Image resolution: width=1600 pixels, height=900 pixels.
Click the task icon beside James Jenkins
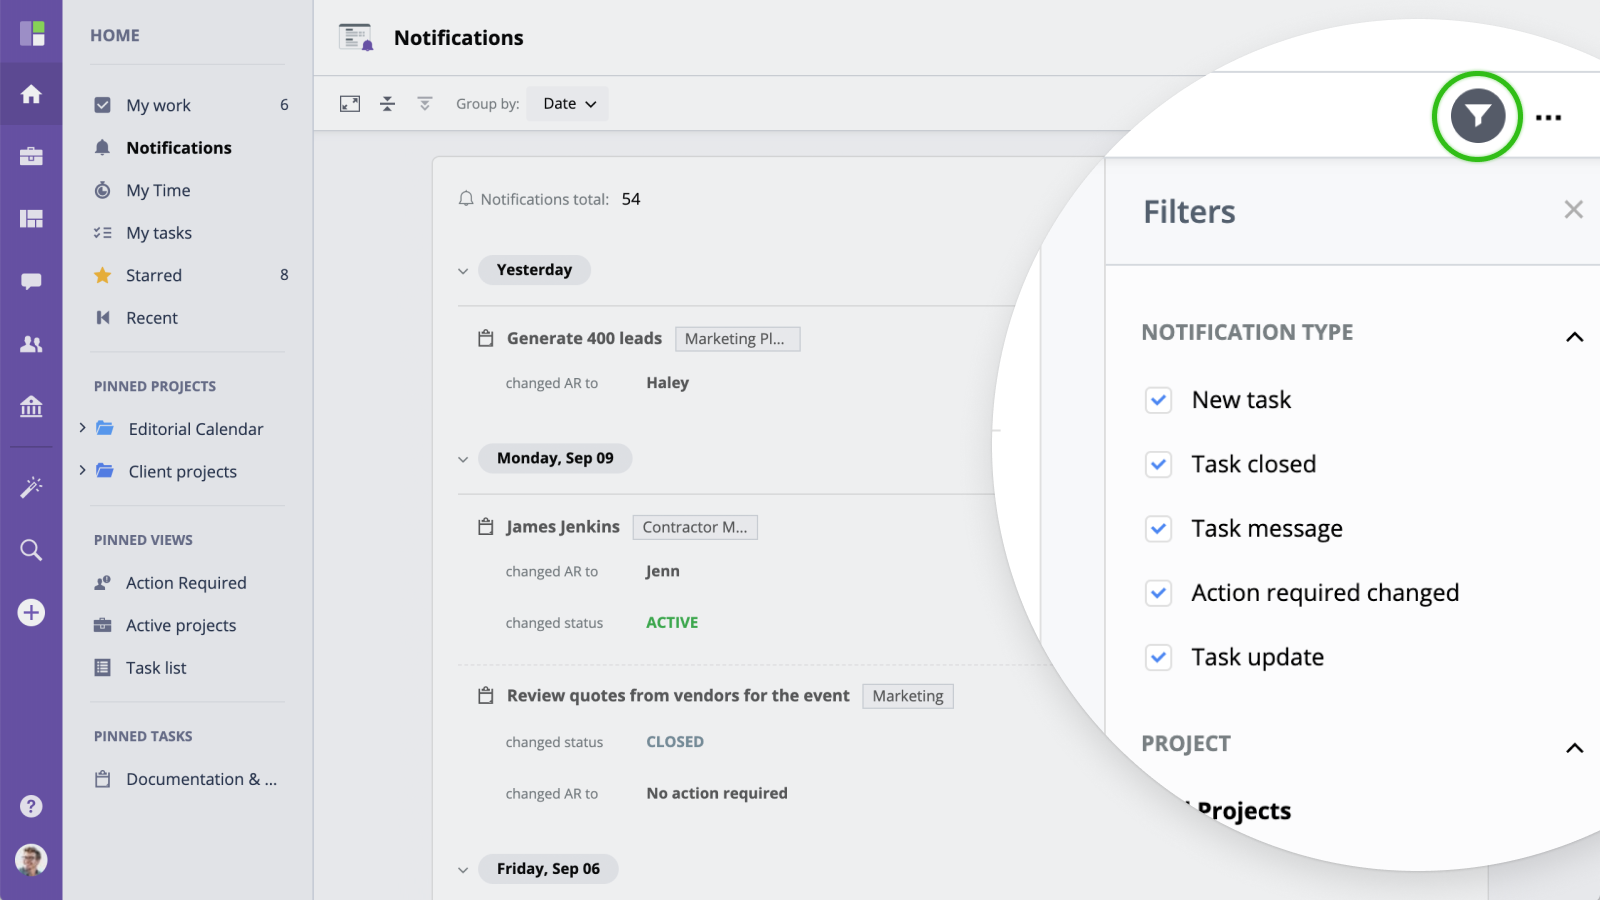[486, 527]
